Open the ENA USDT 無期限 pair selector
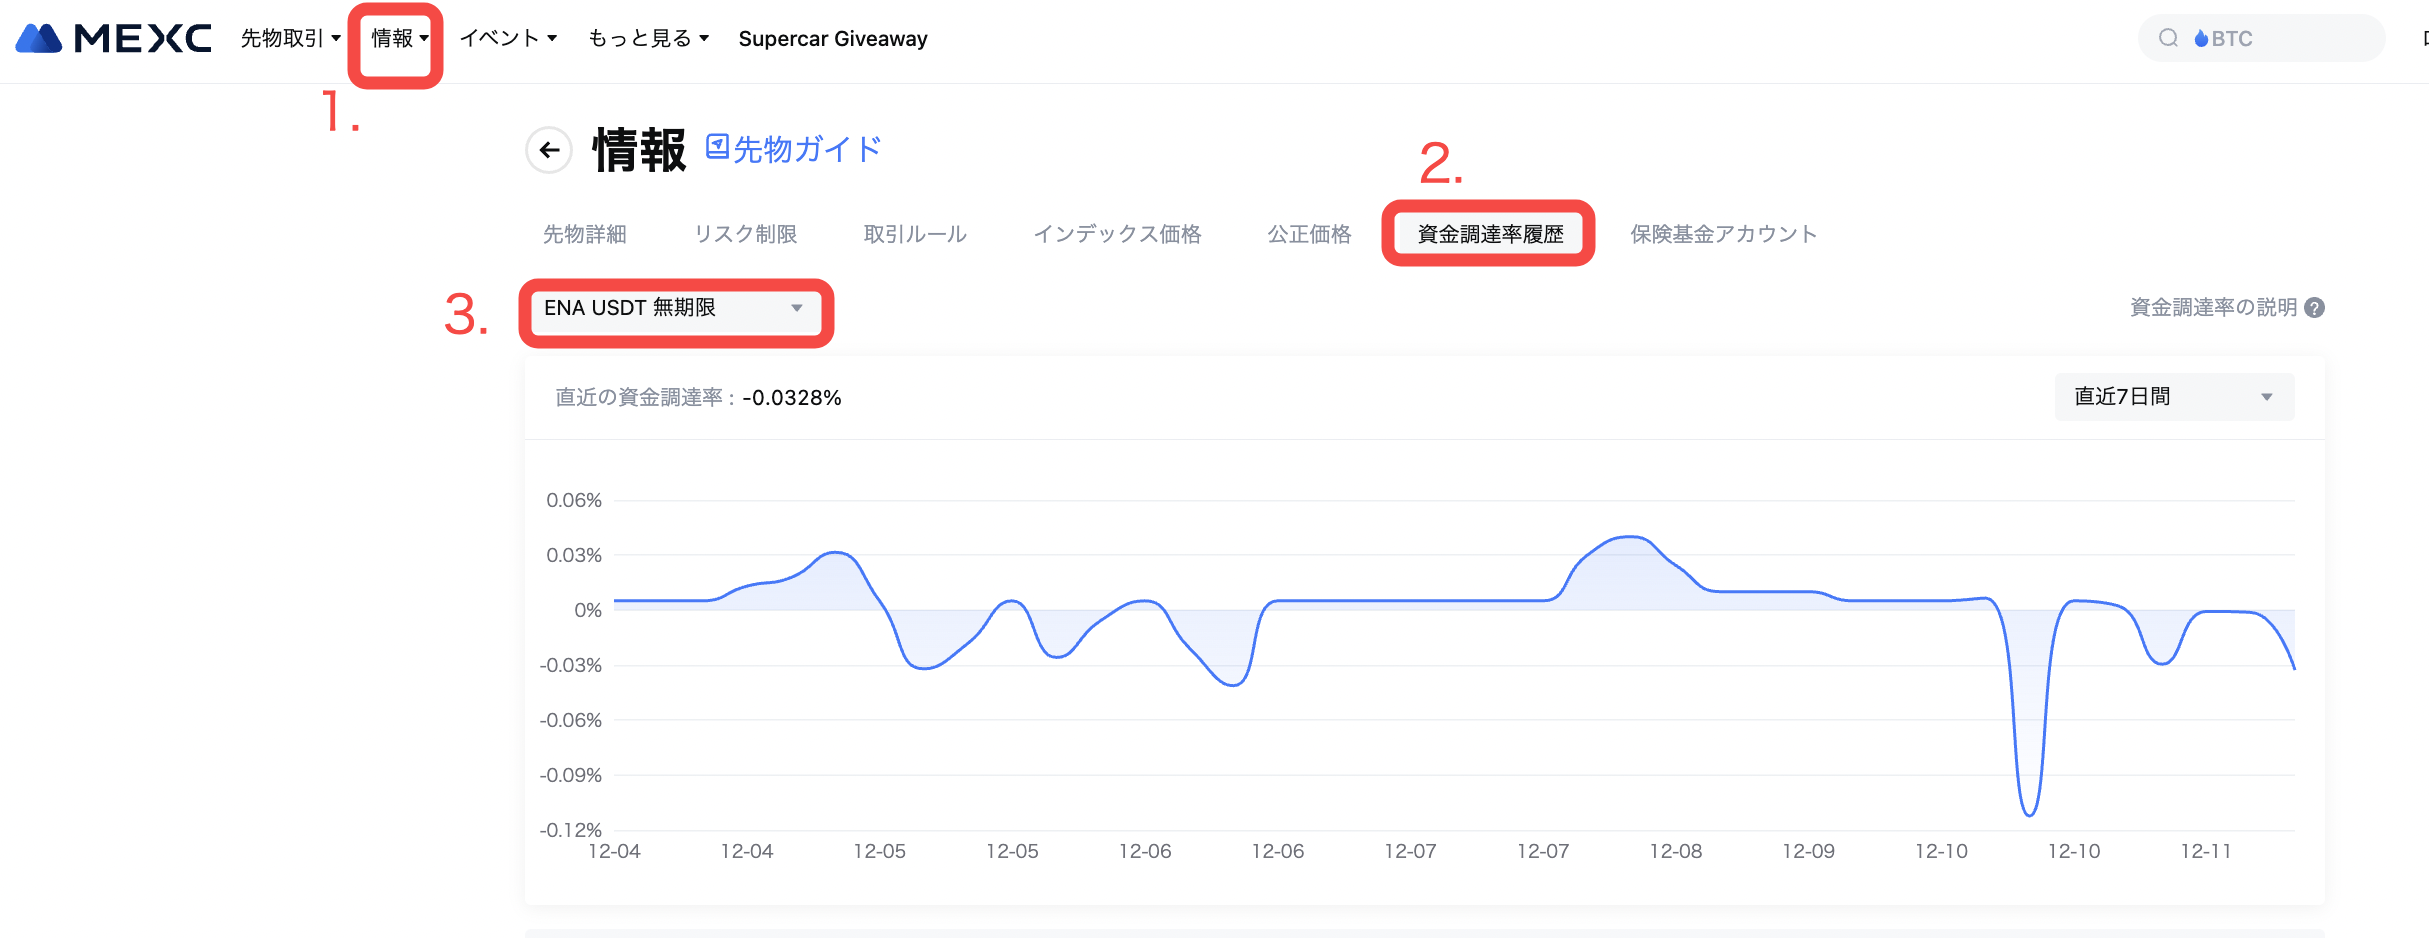Image resolution: width=2429 pixels, height=938 pixels. tap(674, 308)
